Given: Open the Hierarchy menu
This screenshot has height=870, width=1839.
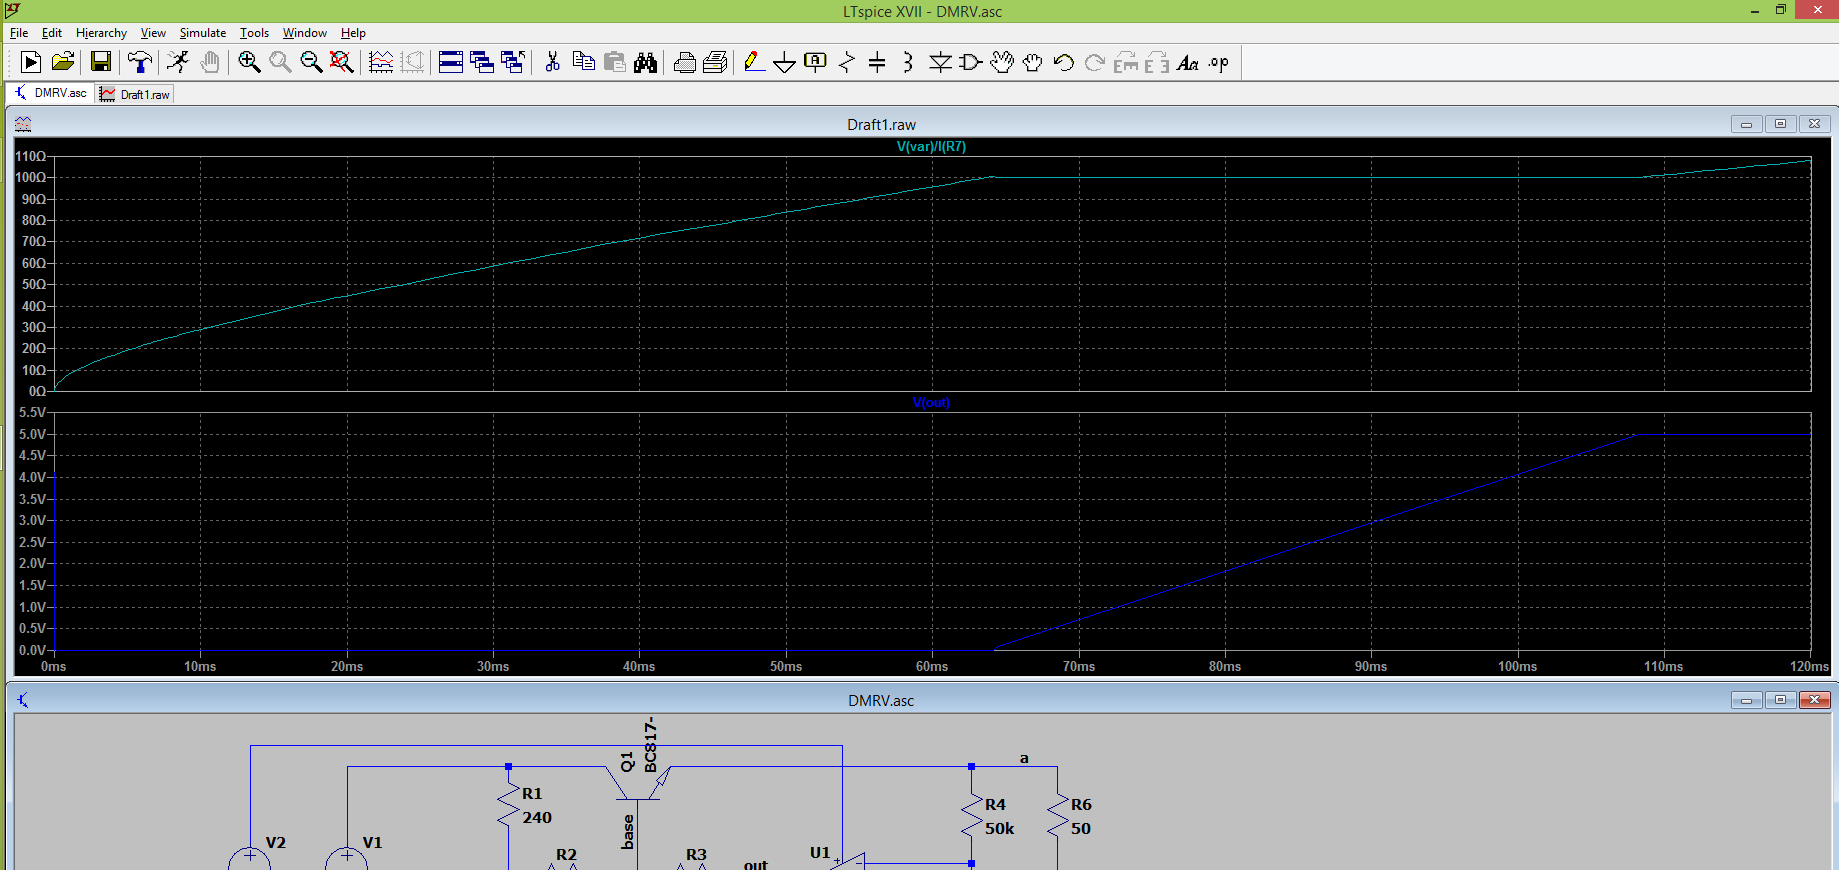Looking at the screenshot, I should (101, 33).
